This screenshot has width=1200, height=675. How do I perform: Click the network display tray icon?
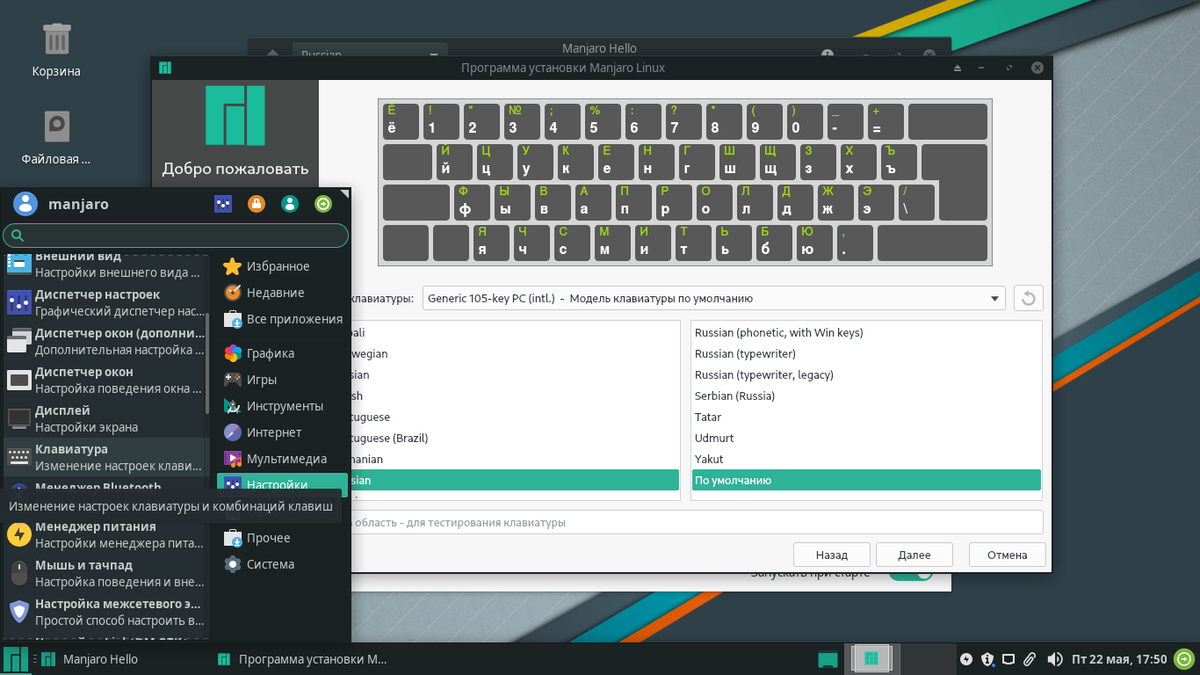point(1008,659)
